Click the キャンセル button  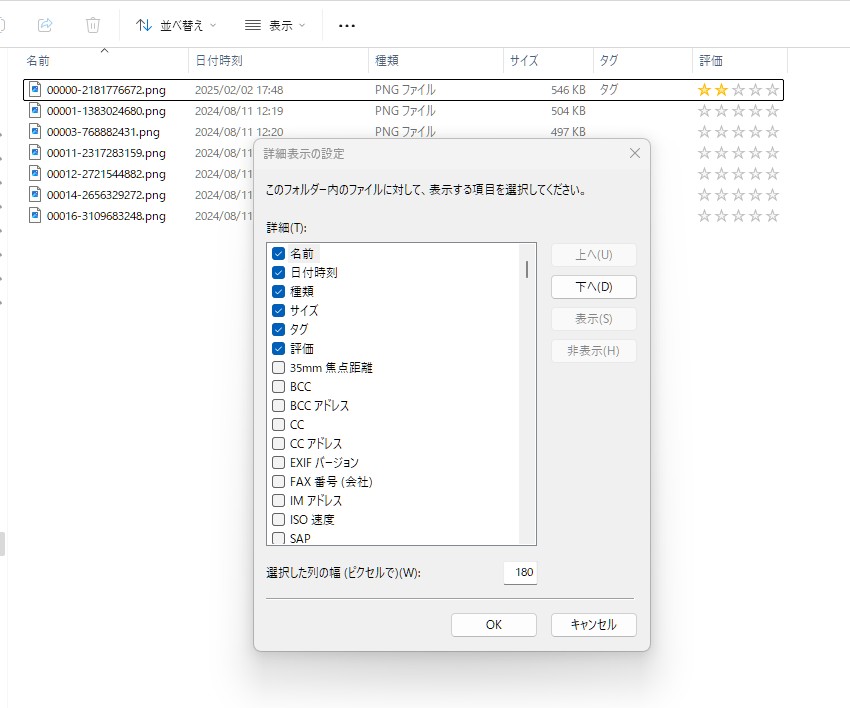[594, 625]
